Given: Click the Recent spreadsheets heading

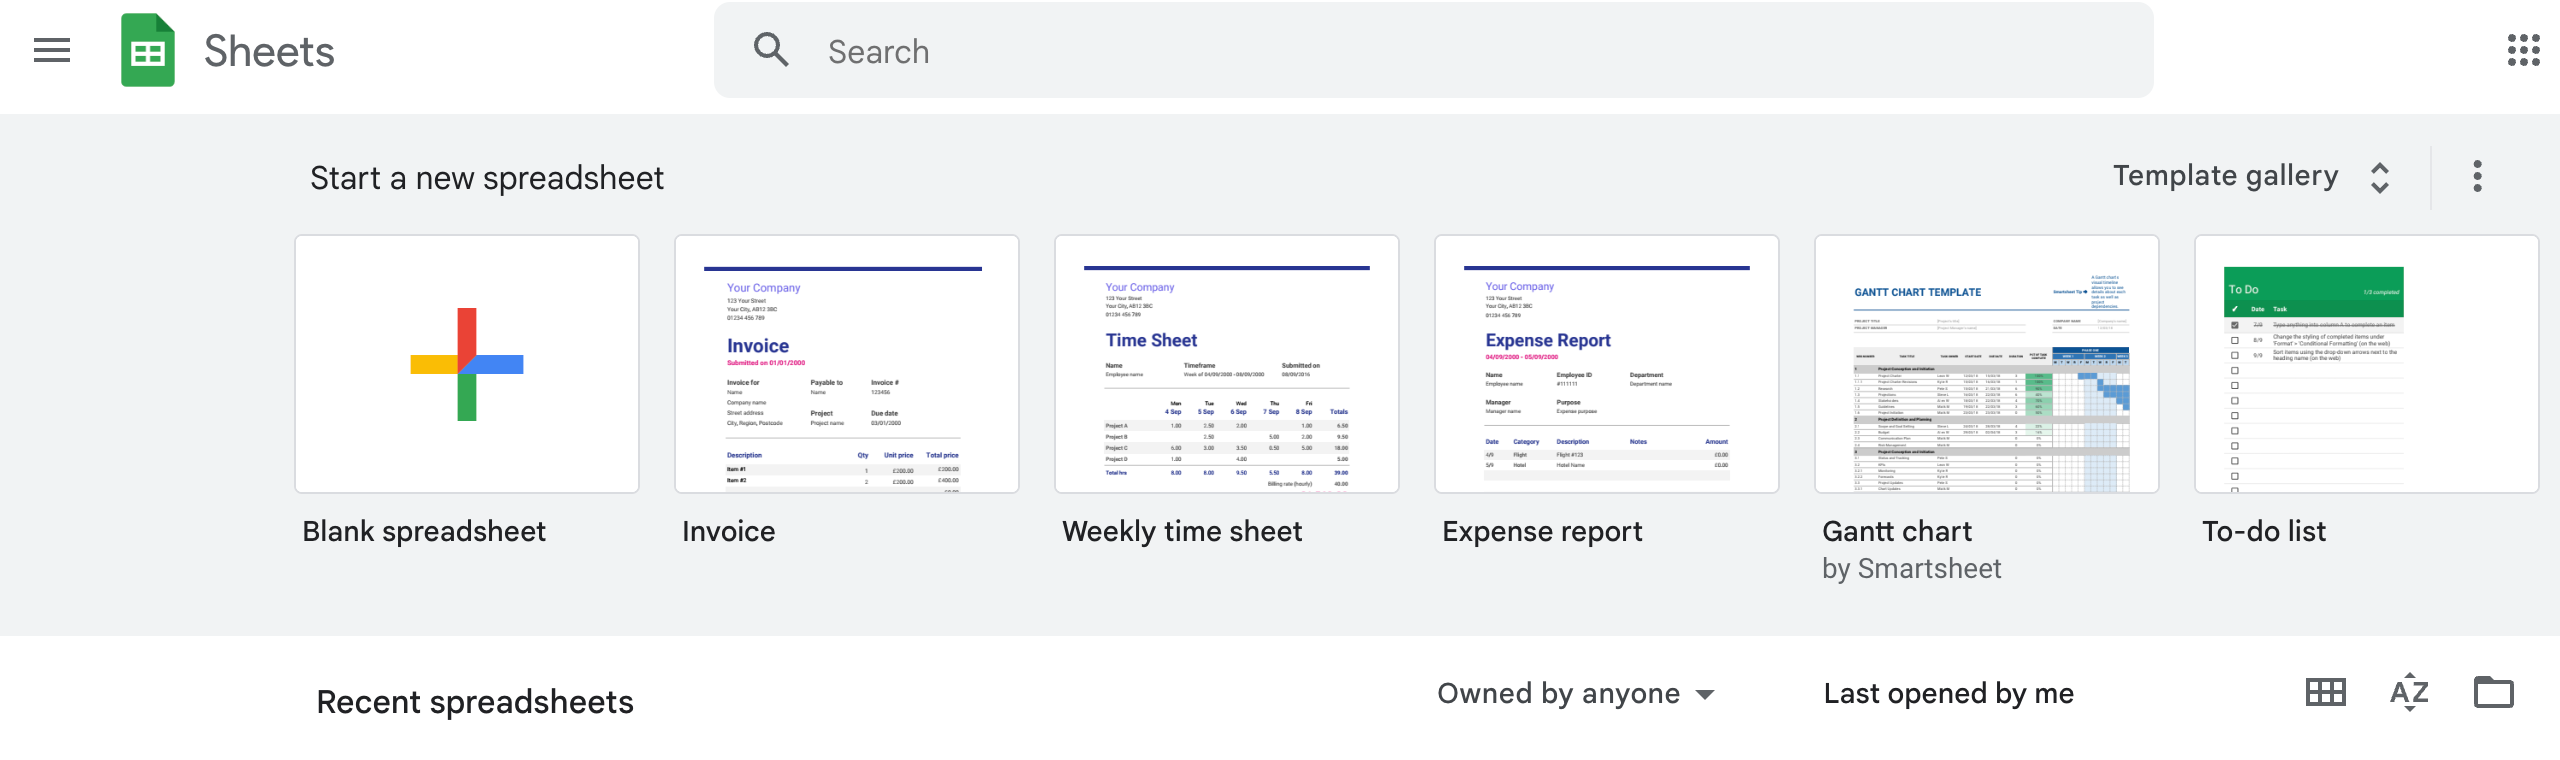Looking at the screenshot, I should [x=475, y=702].
